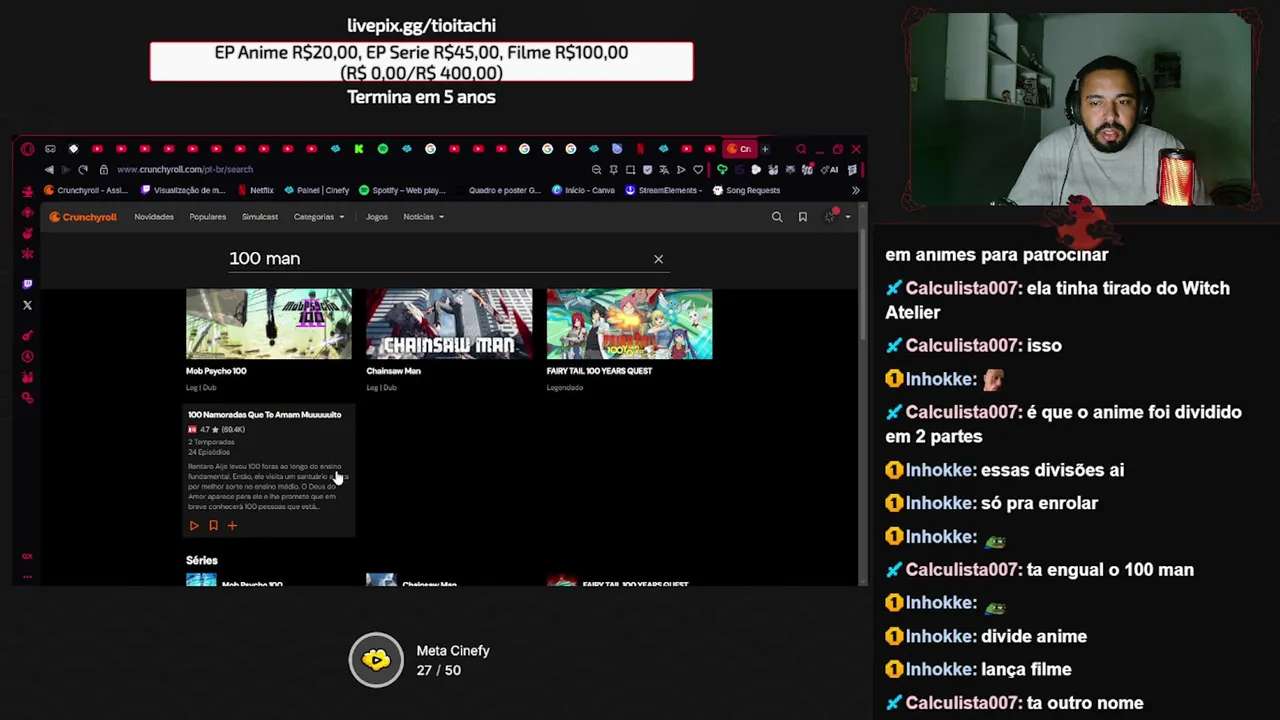The height and width of the screenshot is (720, 1280).
Task: Show hidden bookmarks via the overflow chevron
Action: pyautogui.click(x=855, y=190)
